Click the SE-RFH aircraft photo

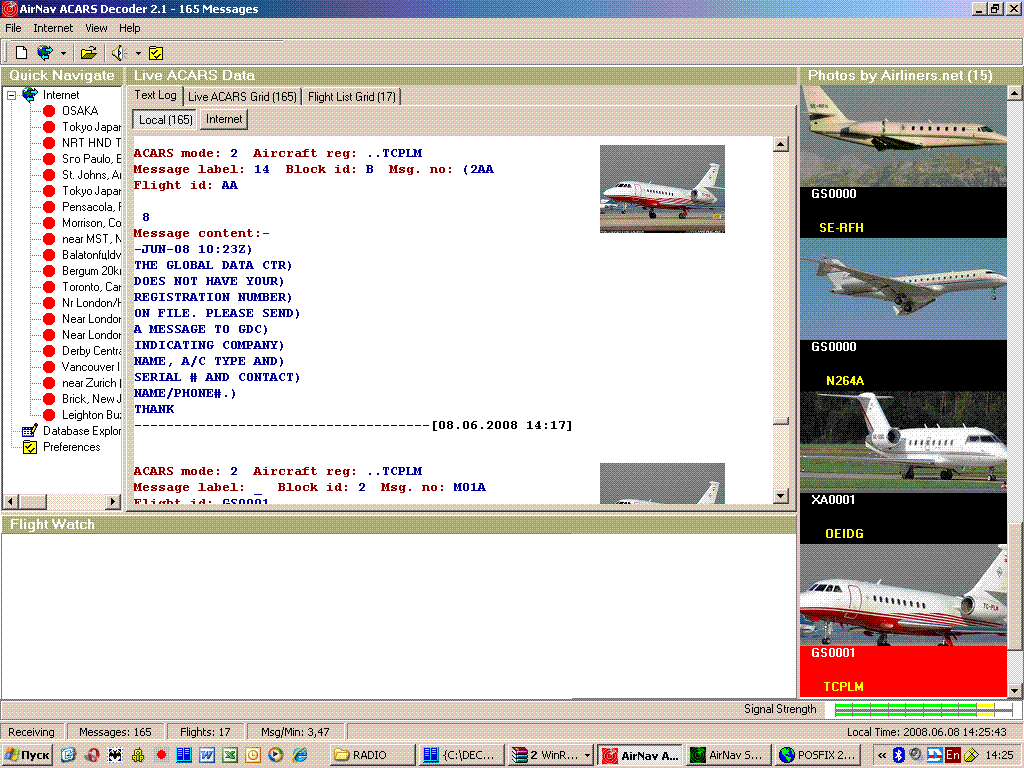click(x=903, y=136)
